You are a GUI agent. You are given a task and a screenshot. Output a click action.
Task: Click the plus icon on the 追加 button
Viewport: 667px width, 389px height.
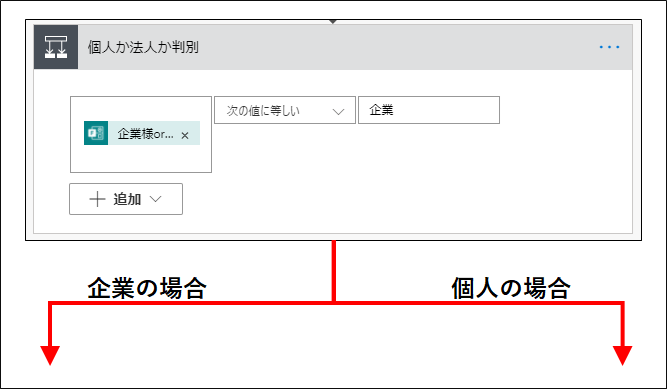pos(97,199)
